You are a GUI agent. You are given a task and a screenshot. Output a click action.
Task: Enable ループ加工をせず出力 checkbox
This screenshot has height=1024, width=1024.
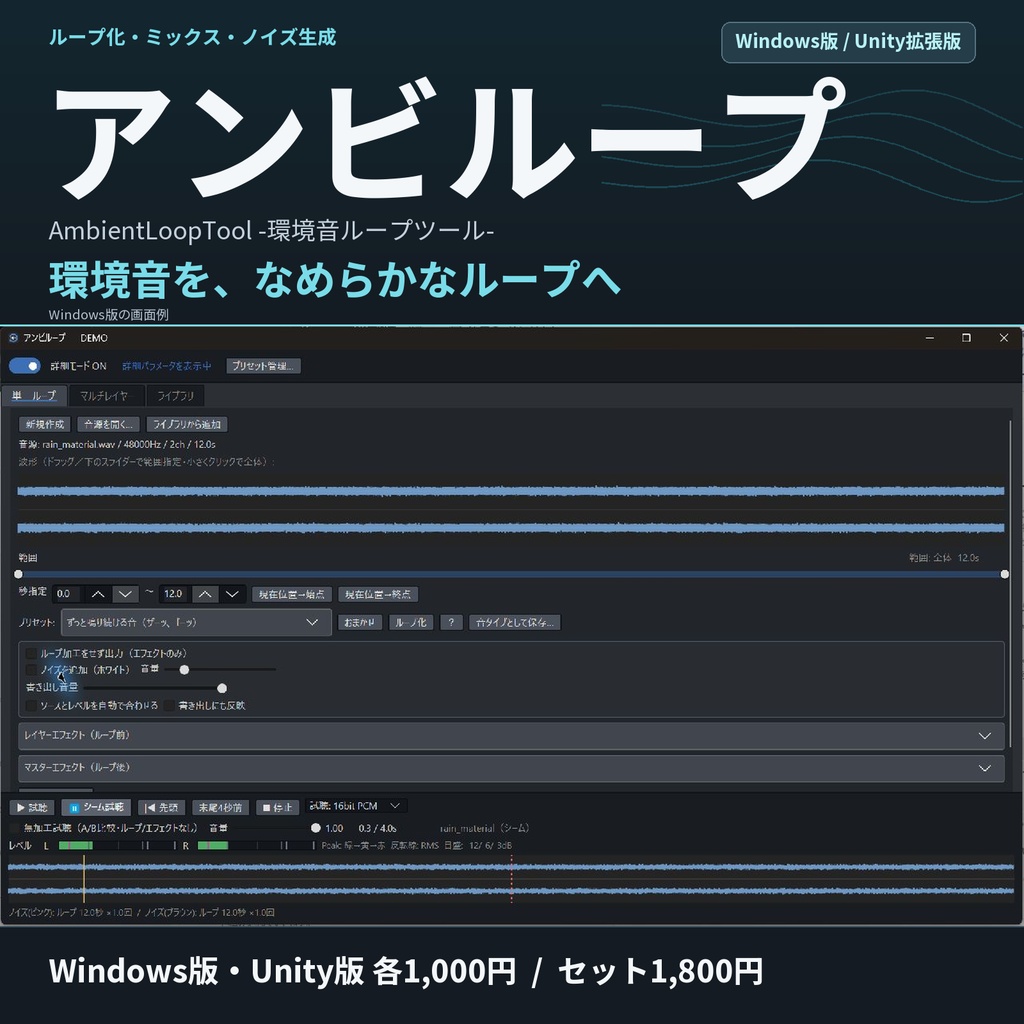[31, 653]
